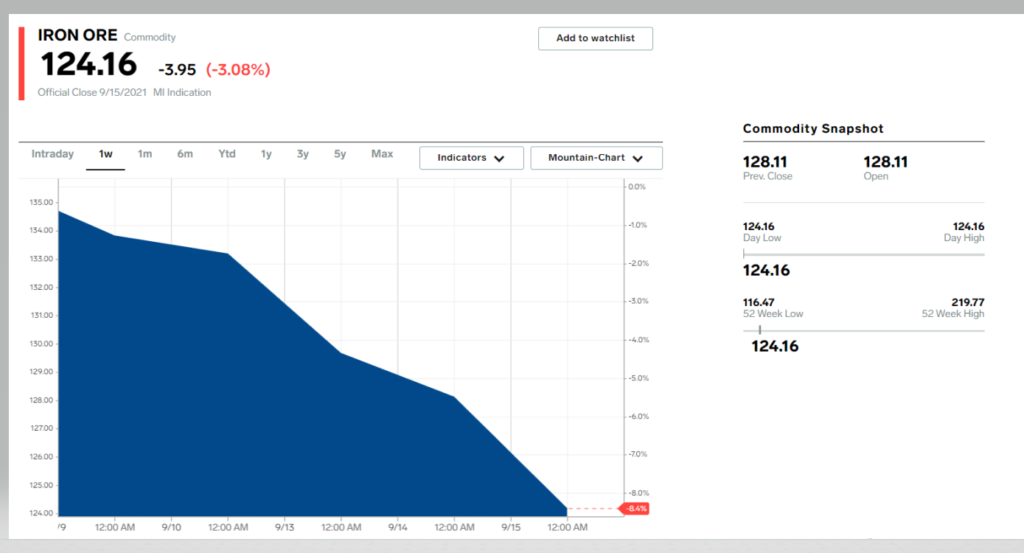Click the 52 Week range slider marker

coord(760,330)
